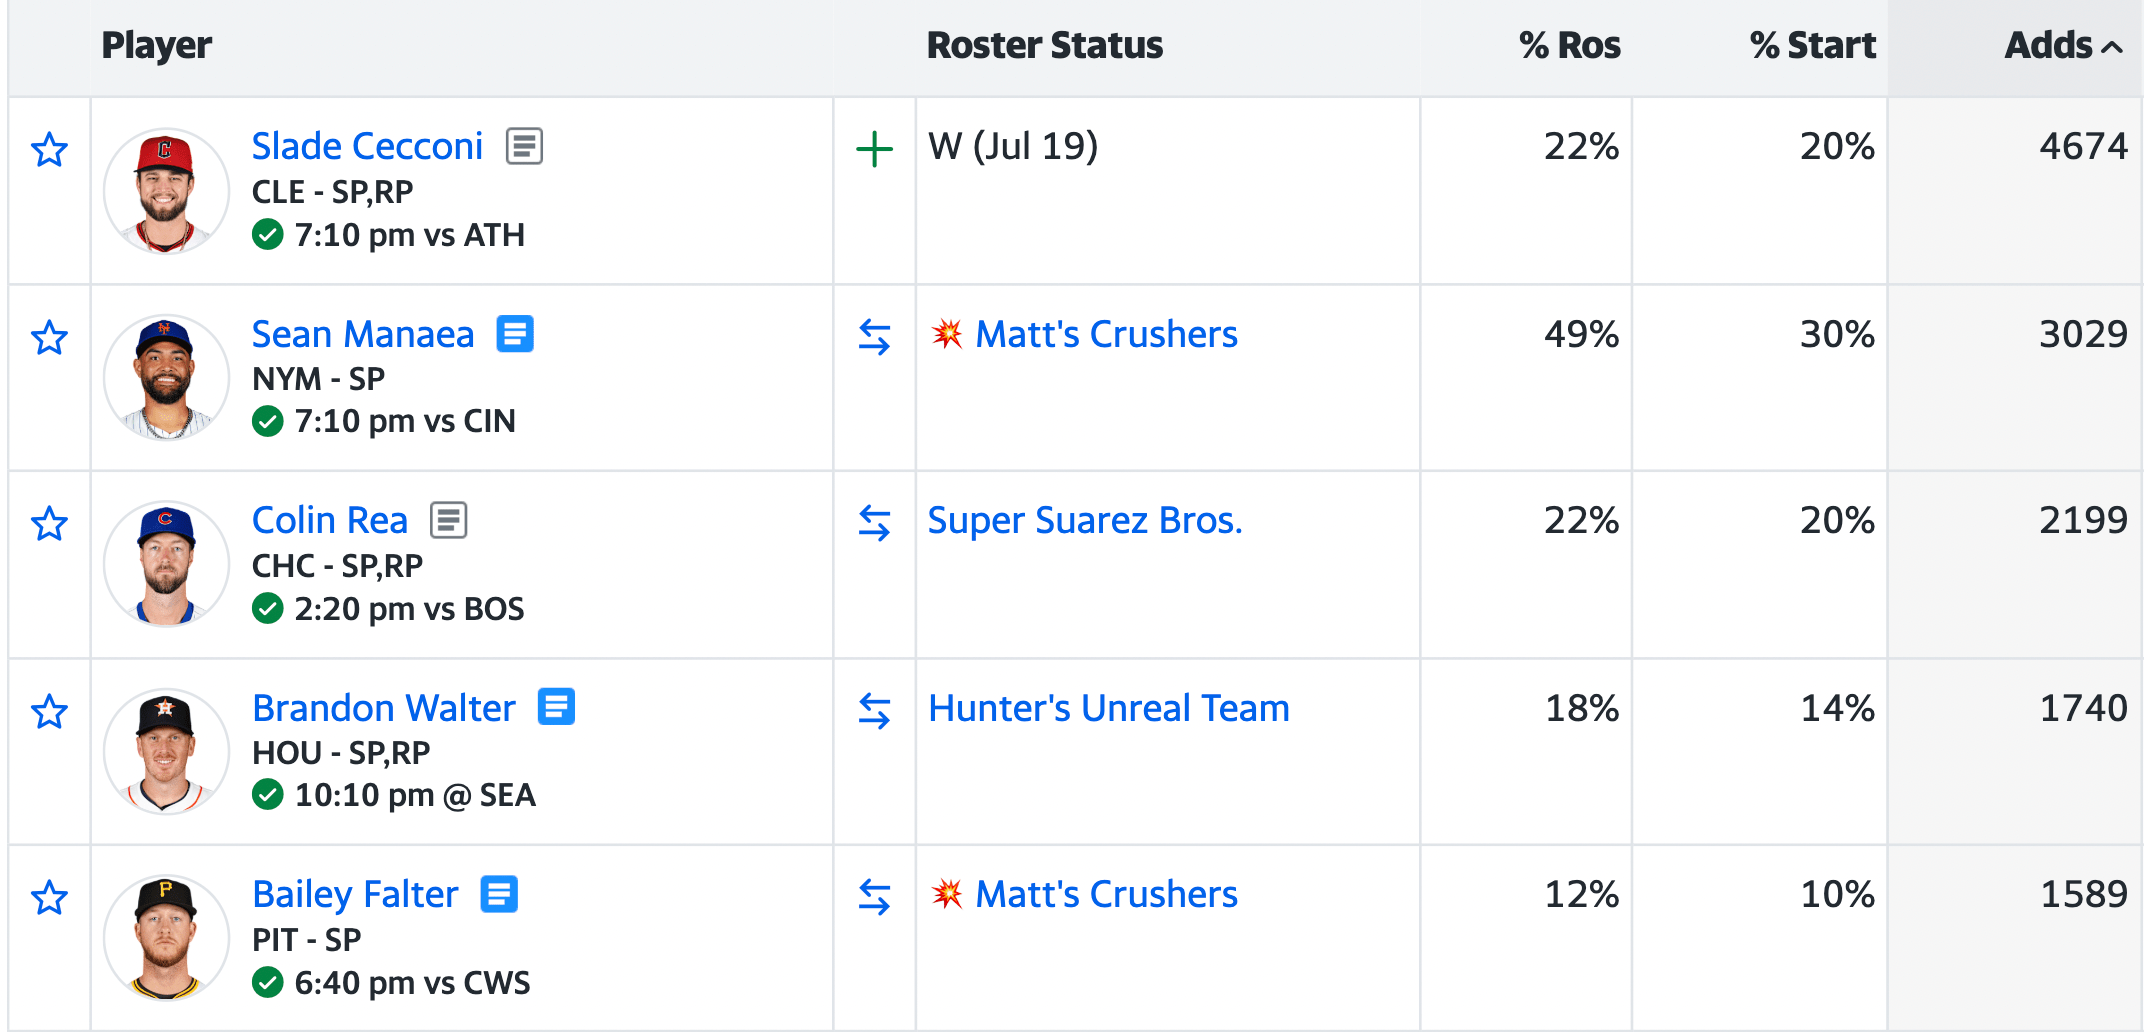Sort players by % Ros column
The image size is (2144, 1032).
pyautogui.click(x=1568, y=46)
